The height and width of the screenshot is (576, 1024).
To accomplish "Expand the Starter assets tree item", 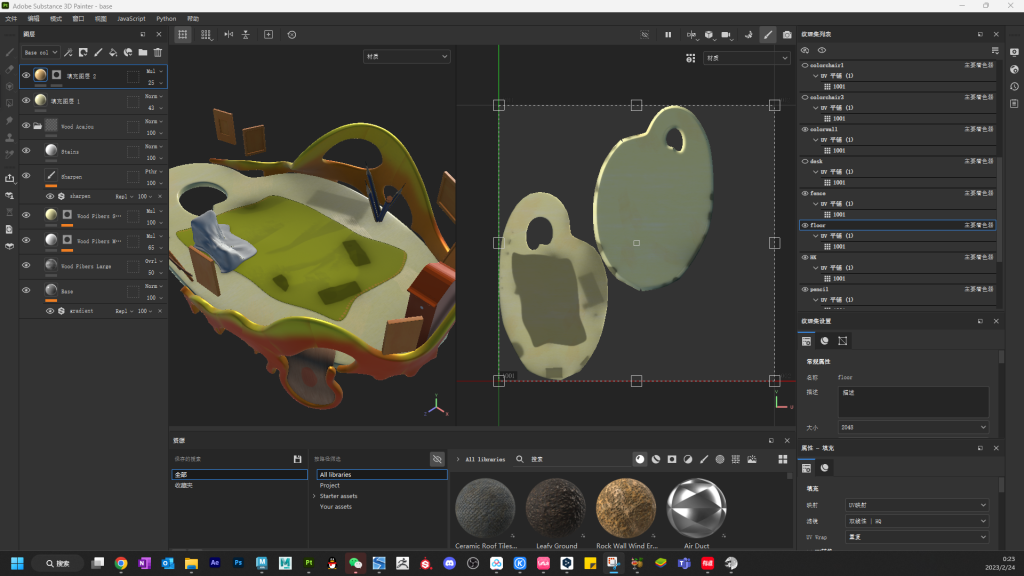I will coord(314,496).
